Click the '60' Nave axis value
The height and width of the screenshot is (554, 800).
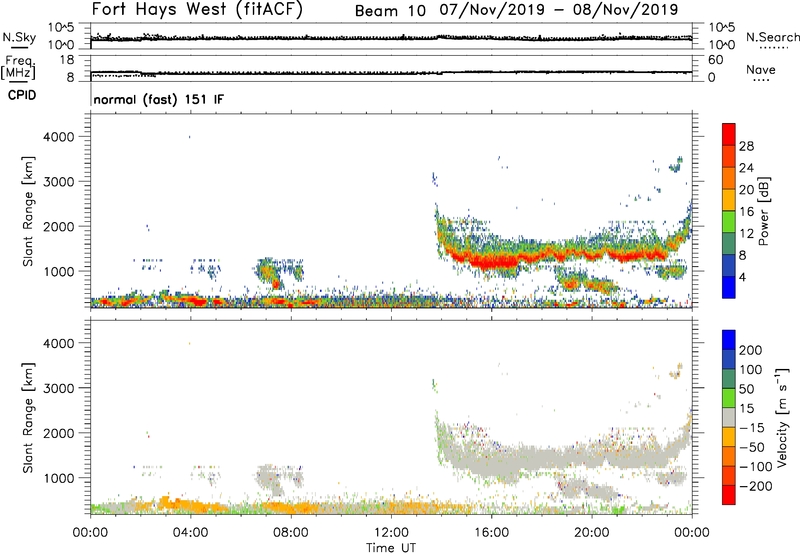coord(715,60)
